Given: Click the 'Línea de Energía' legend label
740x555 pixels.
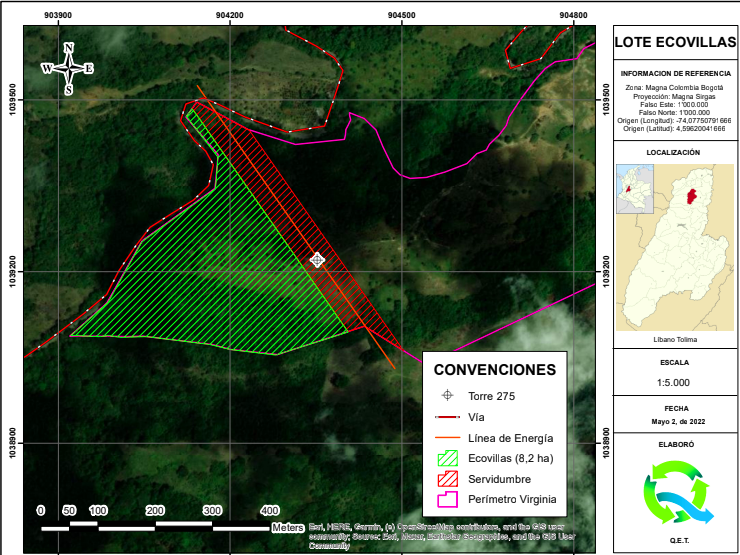Looking at the screenshot, I should pyautogui.click(x=511, y=438).
